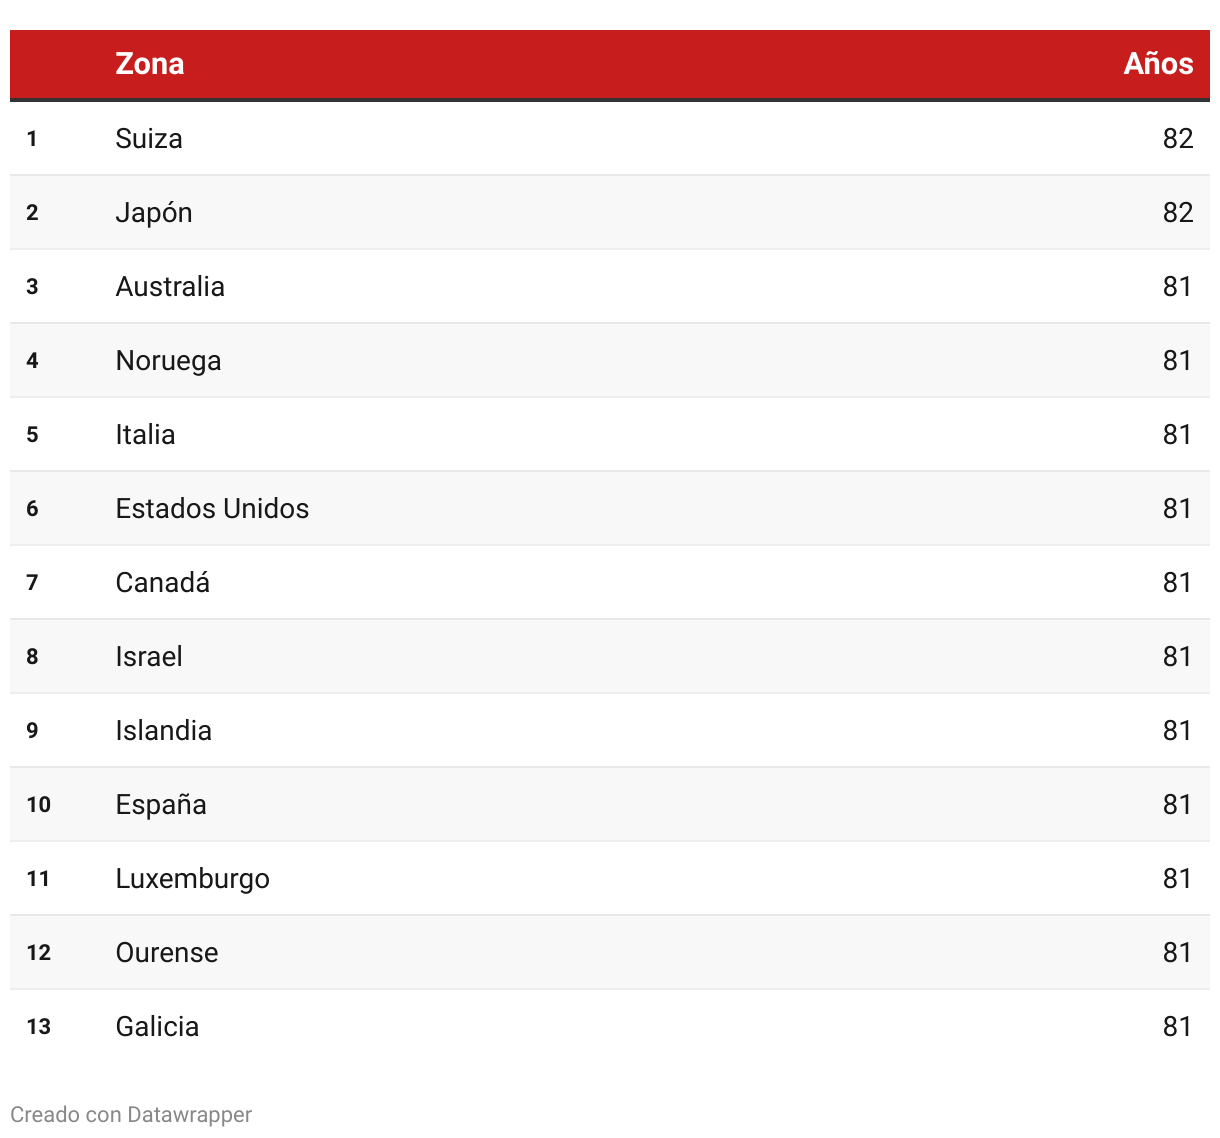Image resolution: width=1220 pixels, height=1138 pixels.
Task: Select the Luxemburgo row
Action: (x=610, y=879)
